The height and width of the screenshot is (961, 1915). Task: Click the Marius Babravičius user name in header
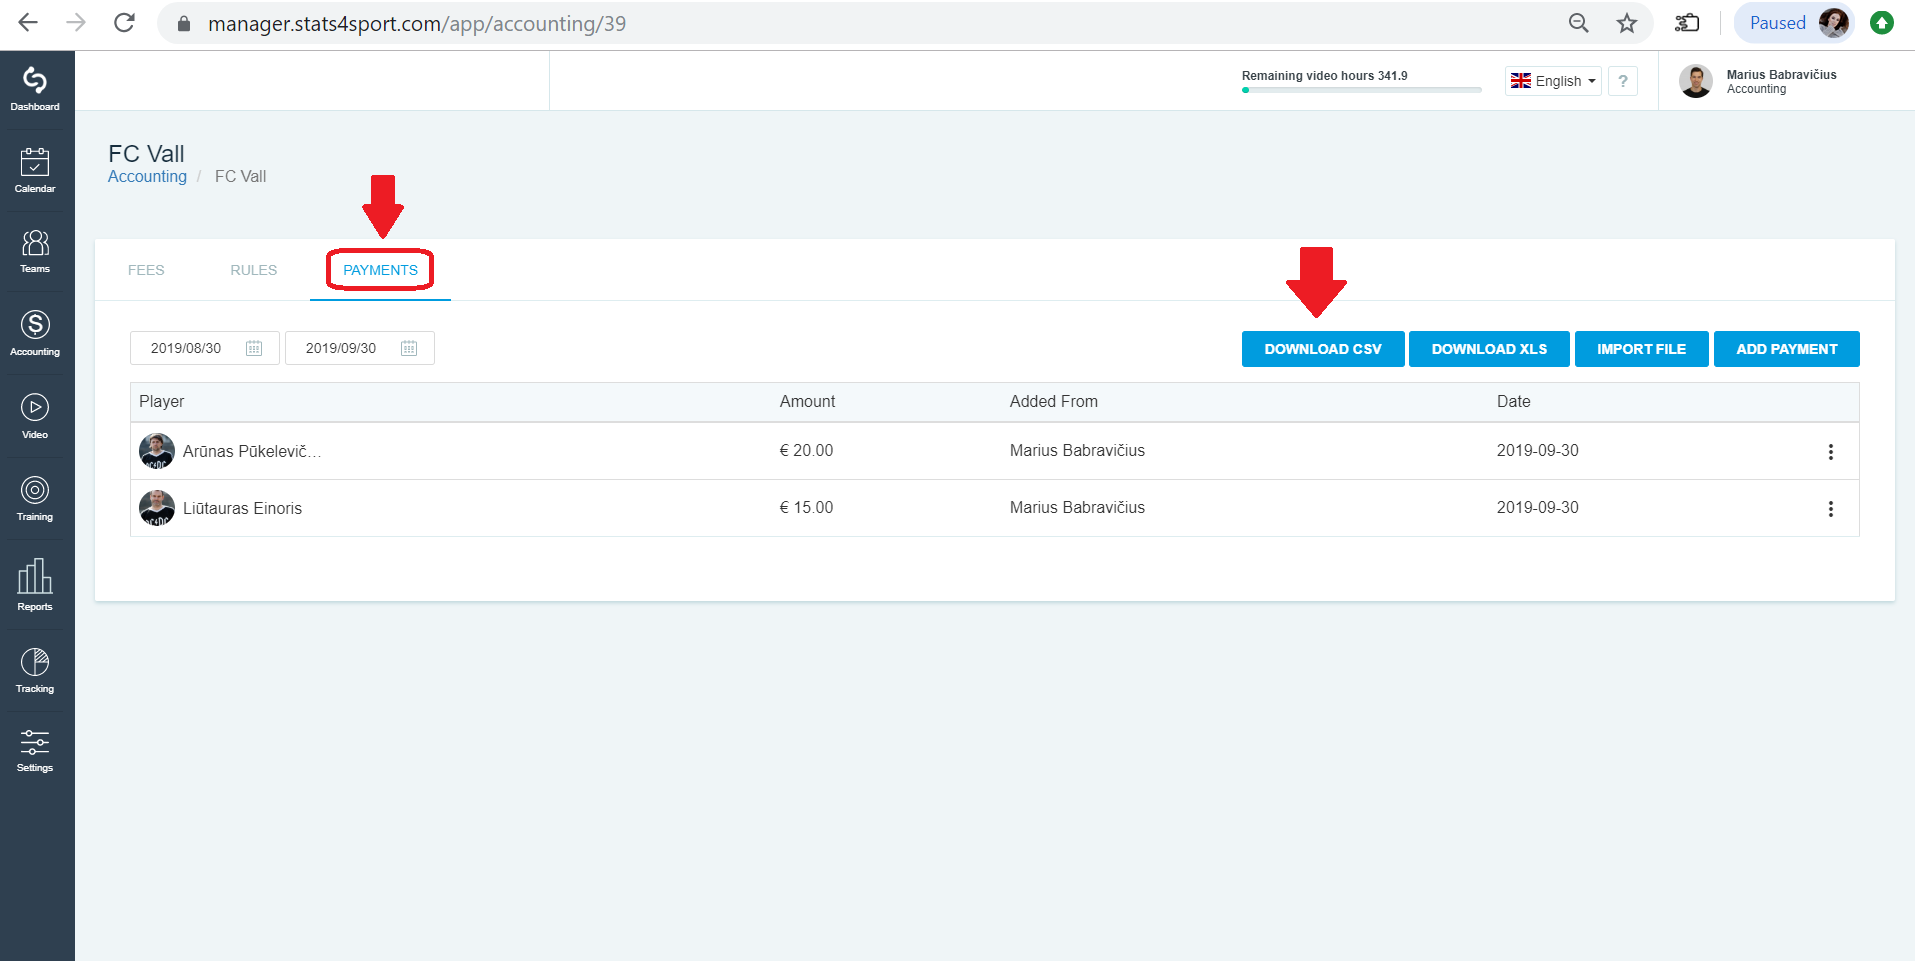(1782, 75)
